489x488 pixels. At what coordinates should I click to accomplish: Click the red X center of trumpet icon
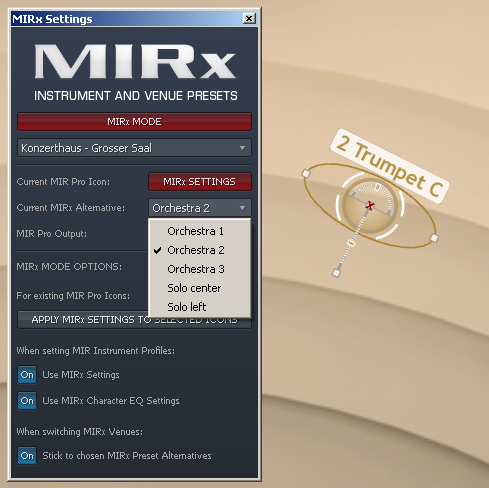369,206
